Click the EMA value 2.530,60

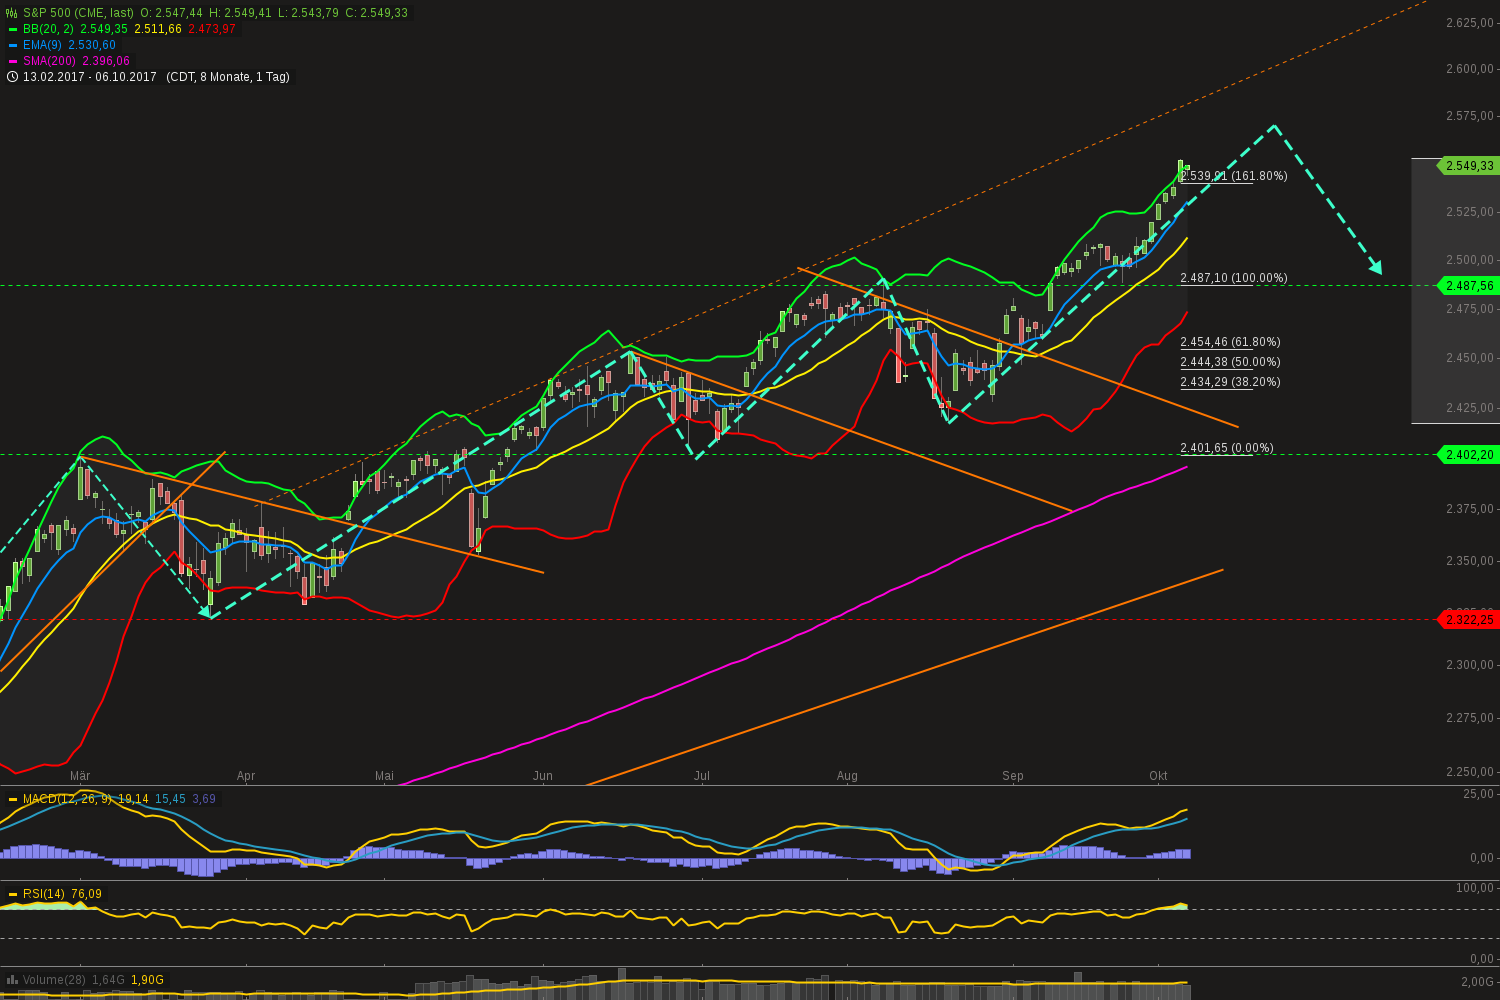point(92,45)
